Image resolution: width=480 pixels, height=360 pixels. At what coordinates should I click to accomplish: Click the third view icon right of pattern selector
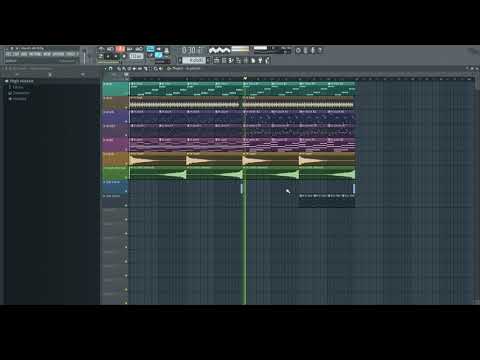pyautogui.click(x=230, y=60)
